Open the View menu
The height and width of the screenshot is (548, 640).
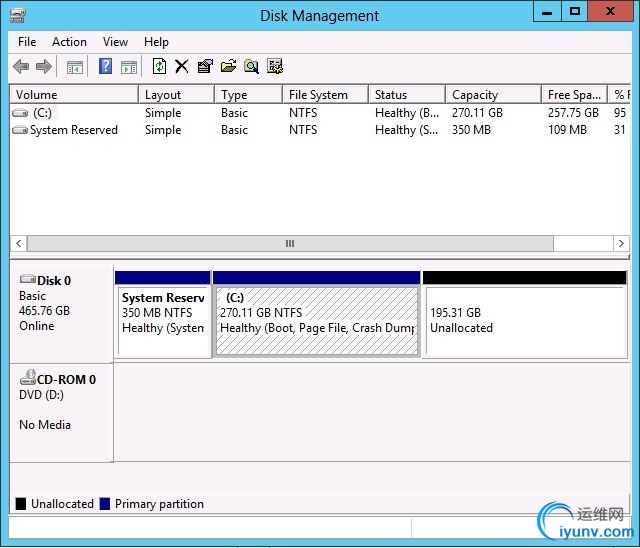[x=115, y=42]
